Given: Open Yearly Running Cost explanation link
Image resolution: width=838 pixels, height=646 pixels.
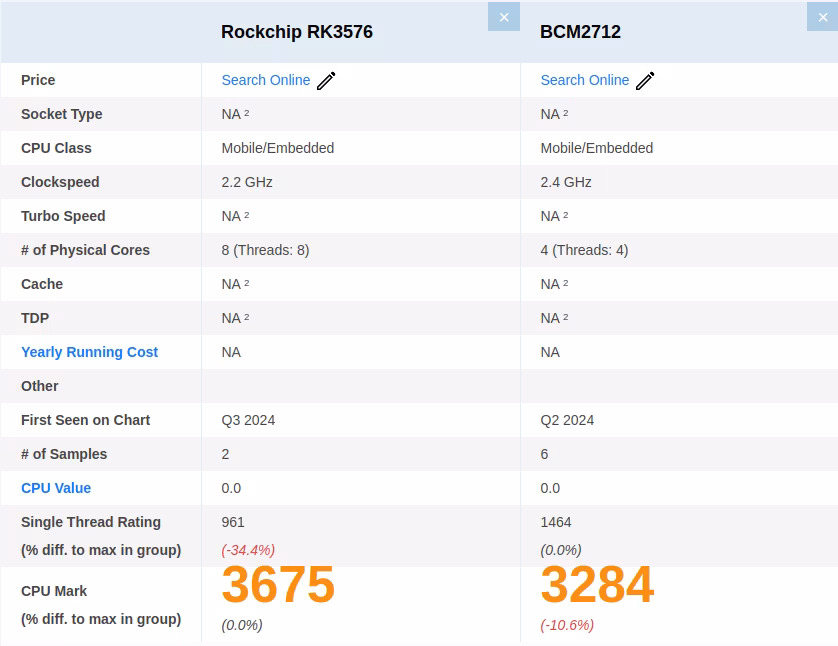Looking at the screenshot, I should 89,352.
